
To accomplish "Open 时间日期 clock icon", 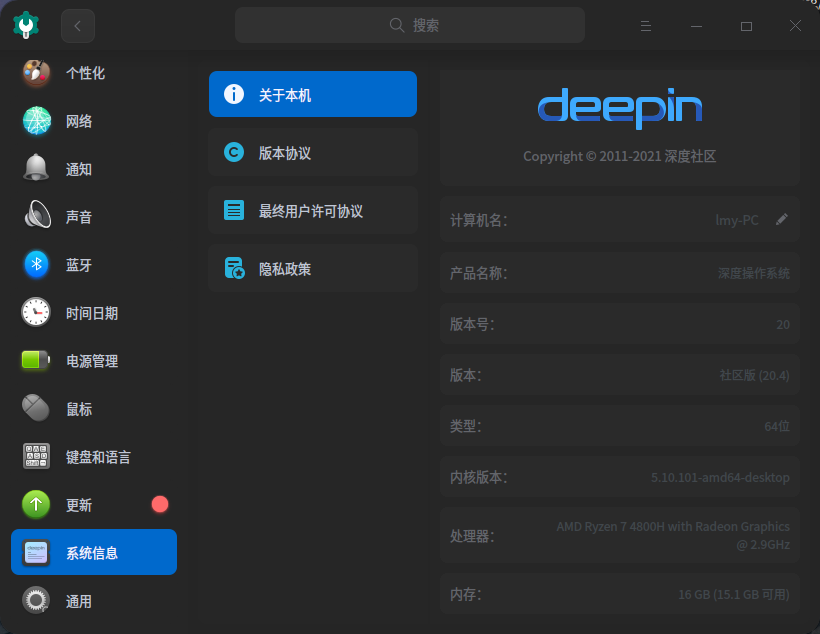I will click(x=36, y=312).
